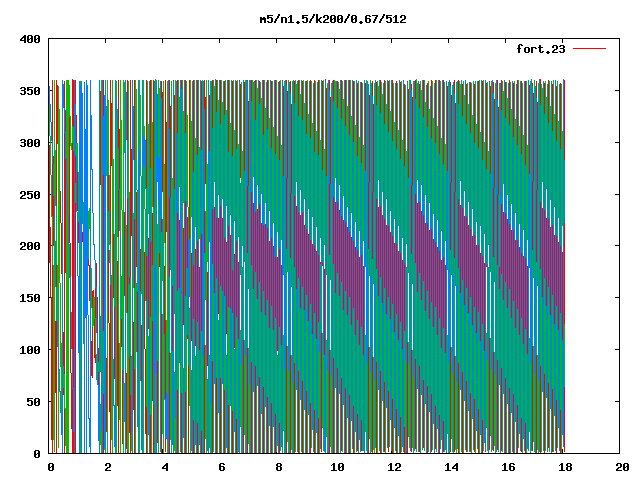Image resolution: width=640 pixels, height=480 pixels.
Task: Click y-axis label 250
Action: (30, 195)
